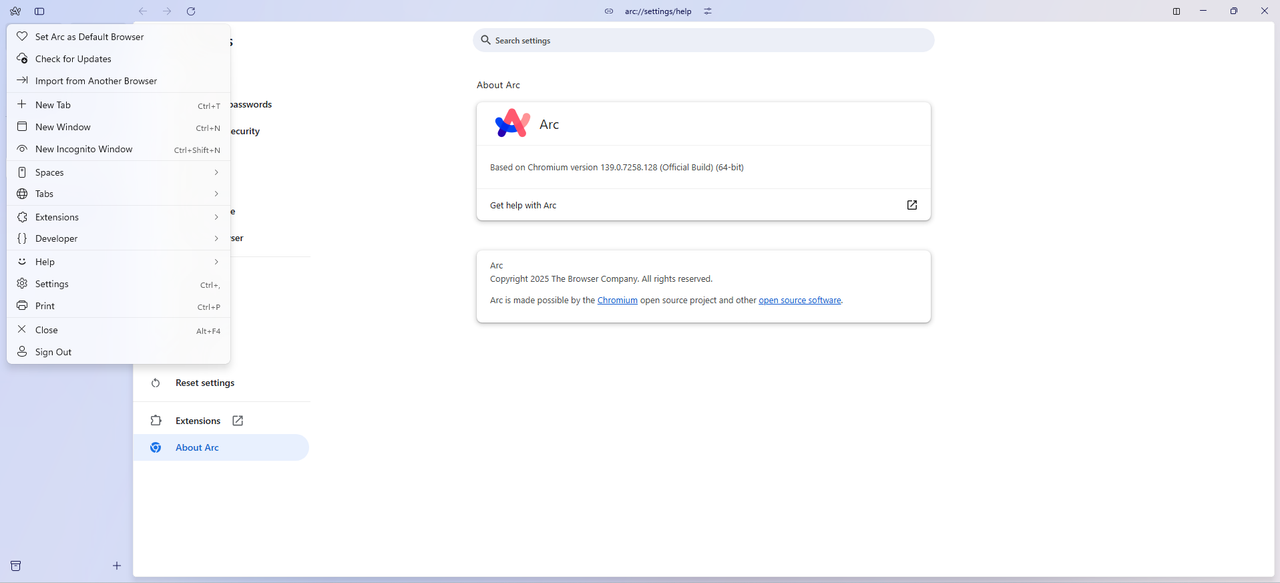1280x583 pixels.
Task: Open external link icon for Get help
Action: tap(912, 205)
